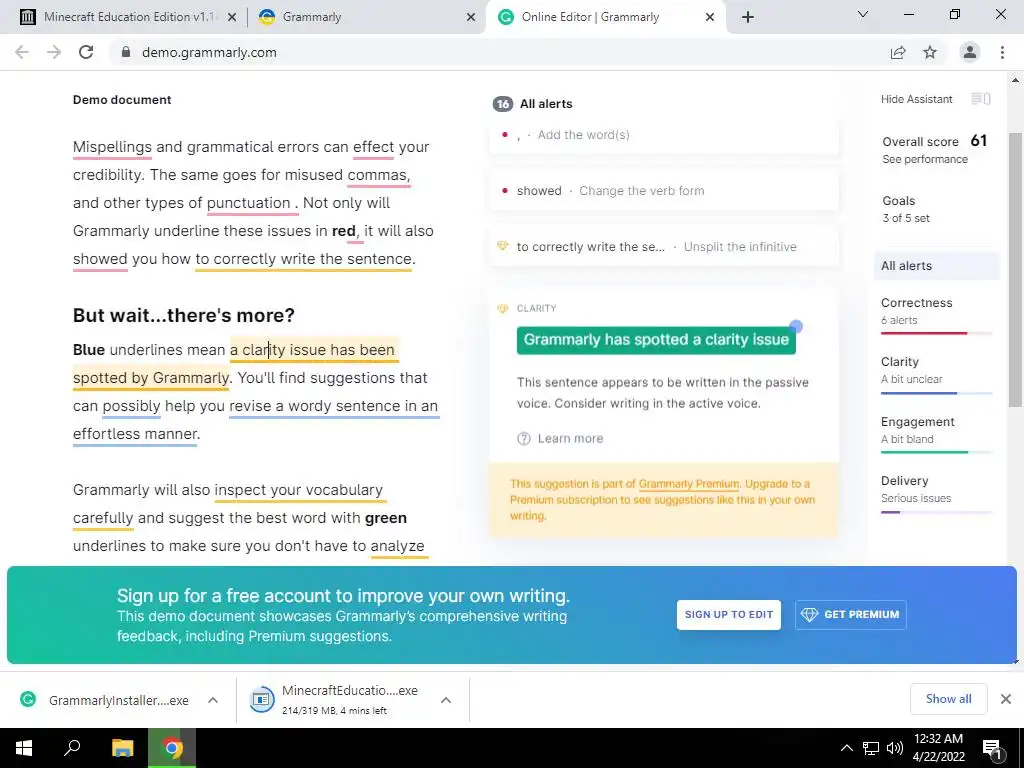Click the address bar URL
The width and height of the screenshot is (1024, 768).
209,52
